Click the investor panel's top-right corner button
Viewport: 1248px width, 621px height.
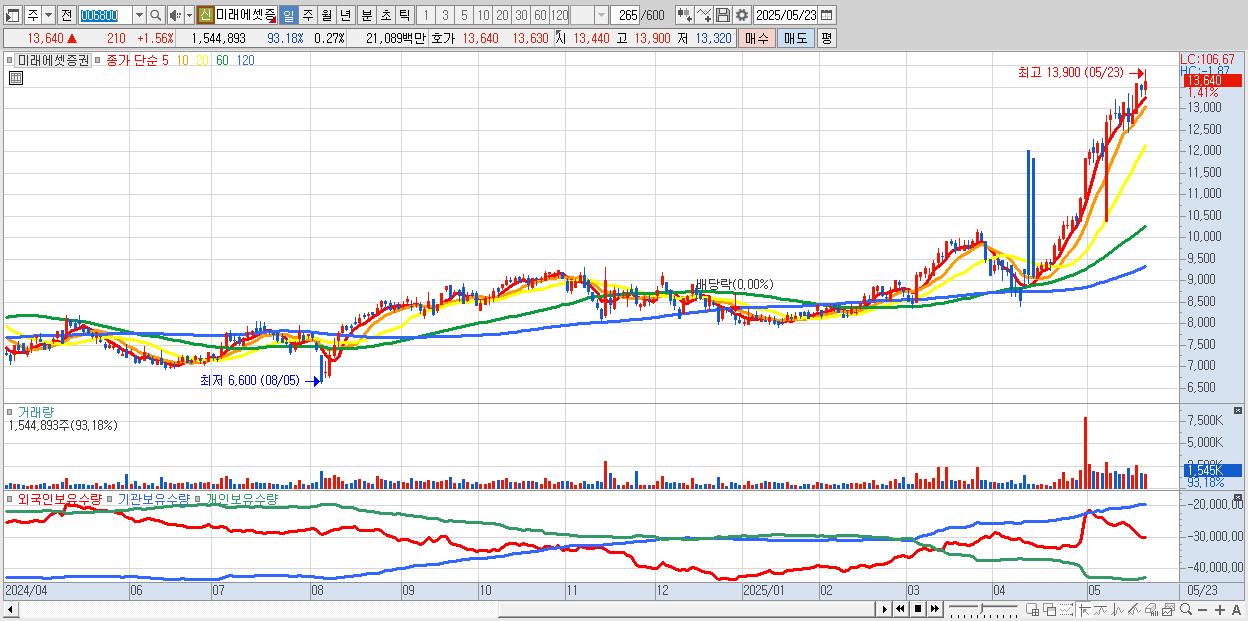(x=1240, y=497)
